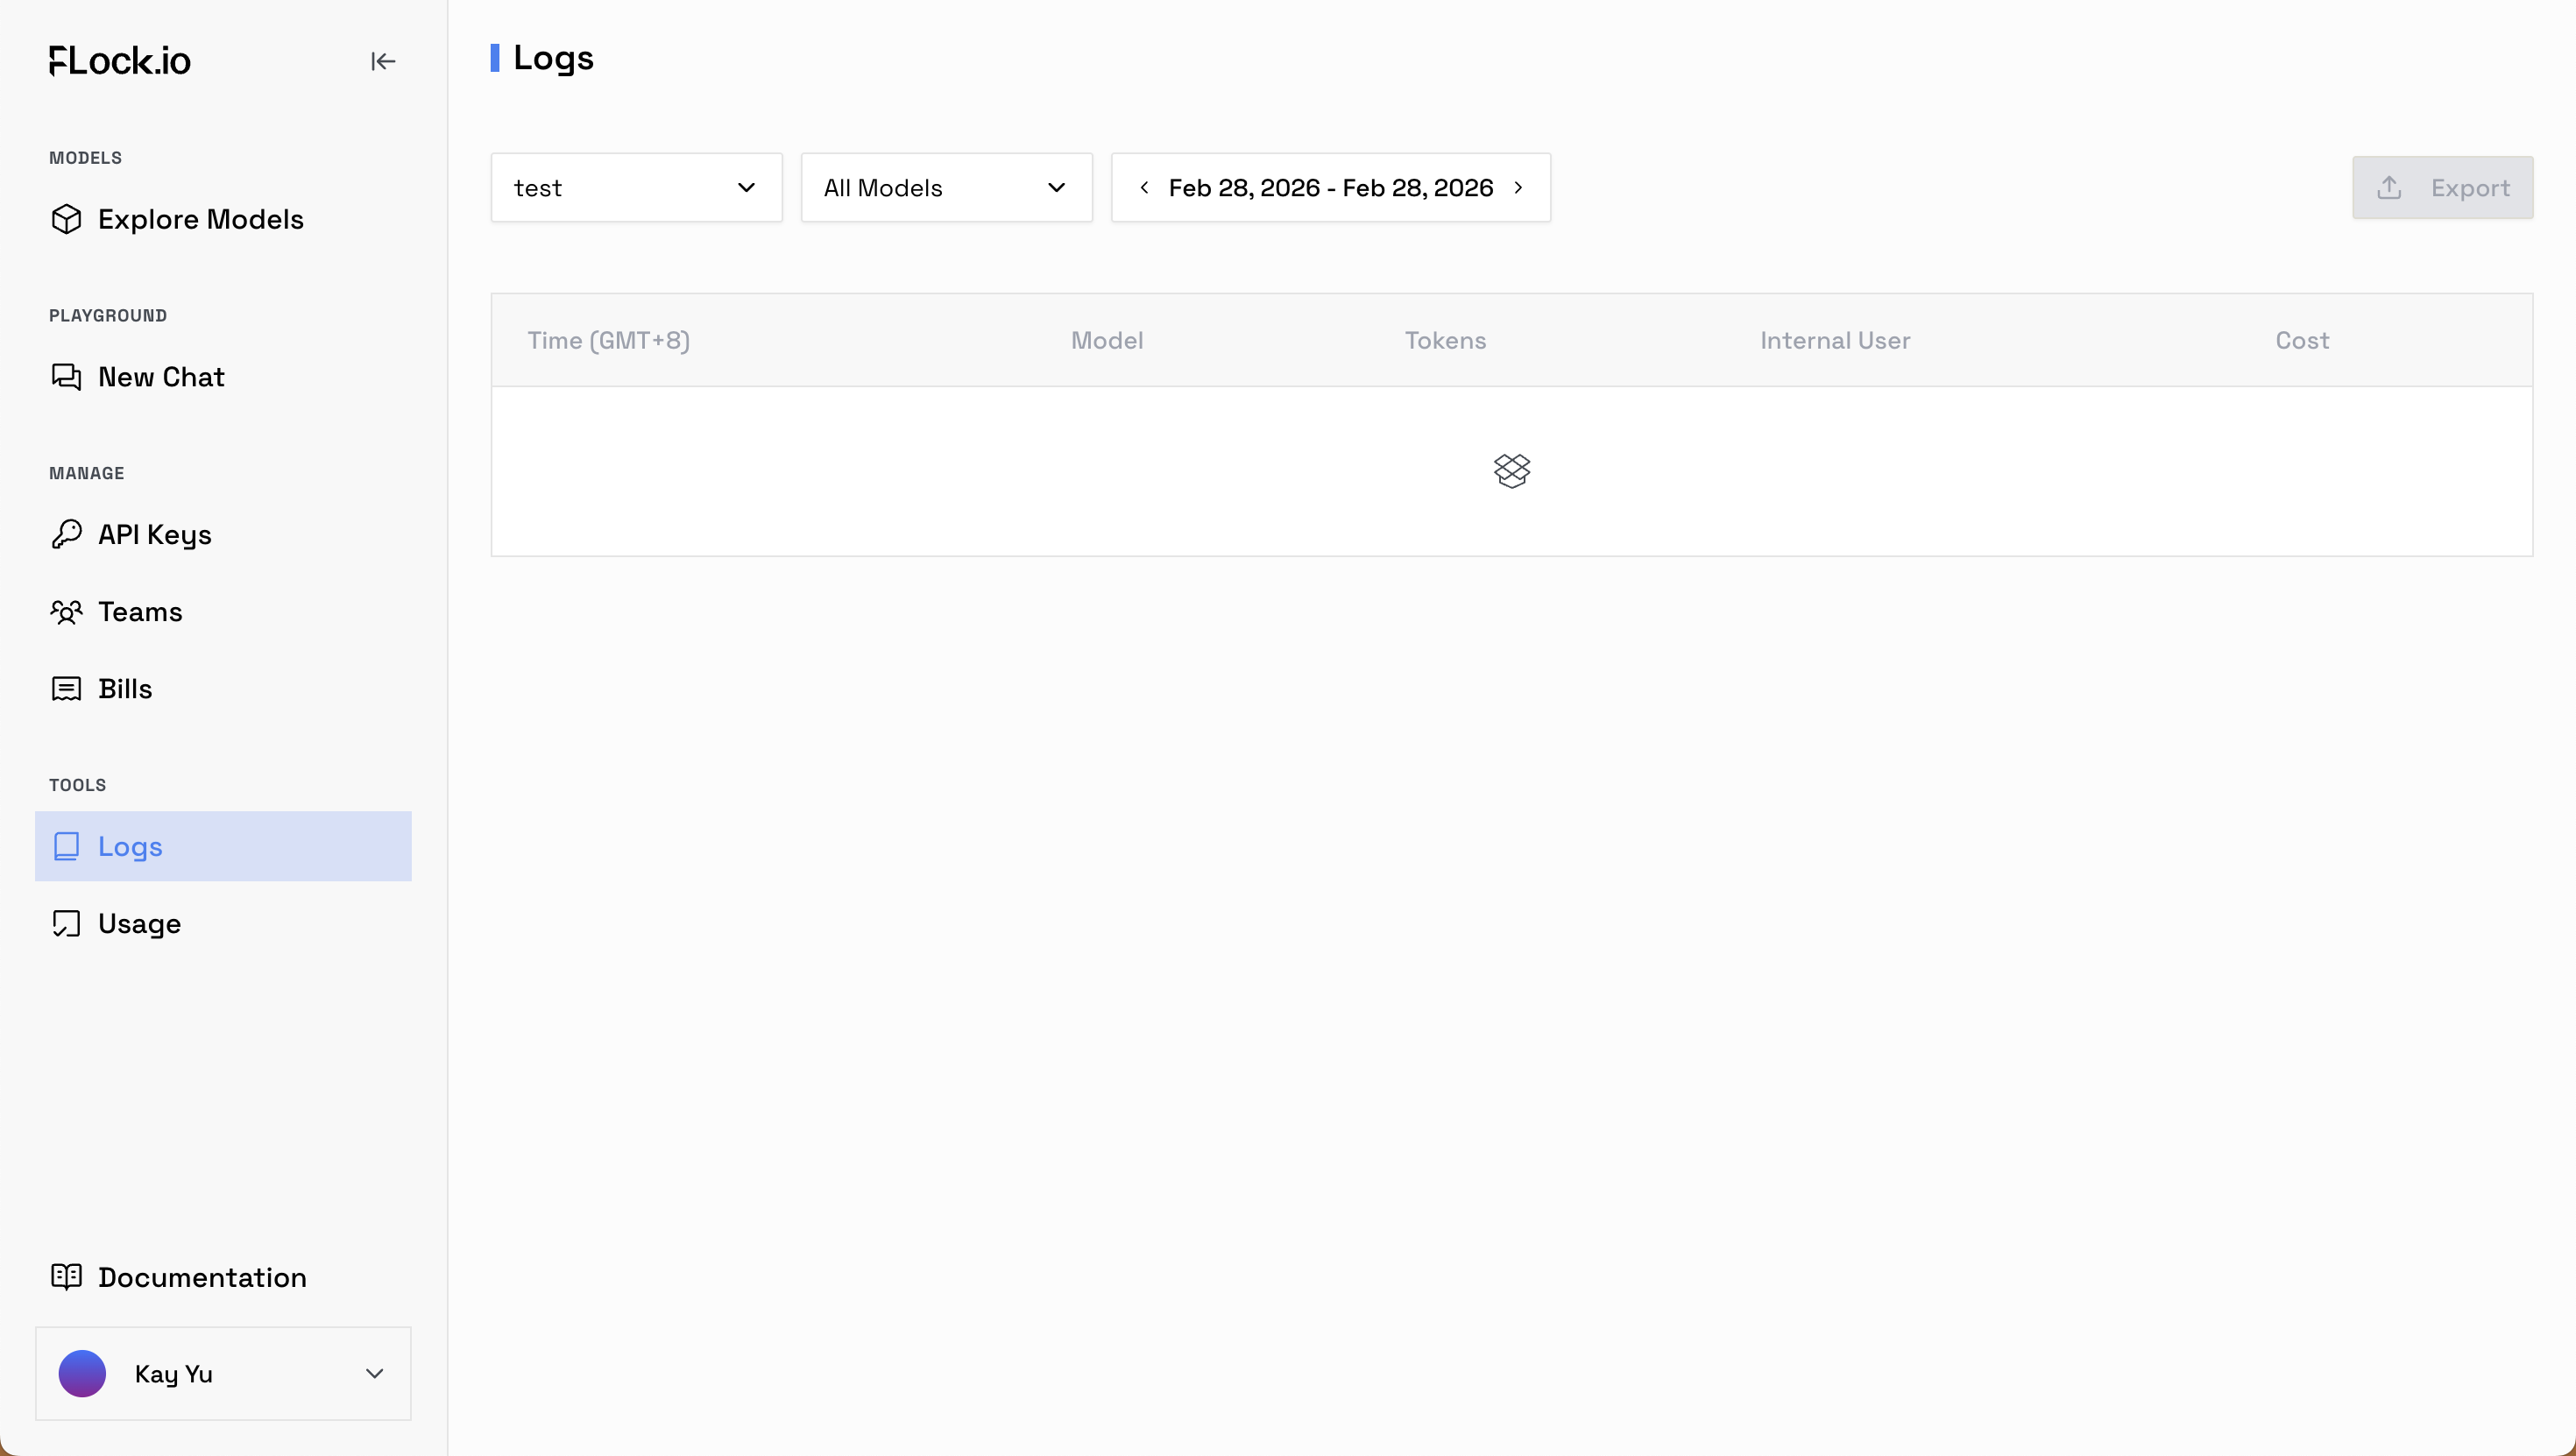The image size is (2576, 1456).
Task: Click the Explore Models cube icon
Action: click(66, 219)
